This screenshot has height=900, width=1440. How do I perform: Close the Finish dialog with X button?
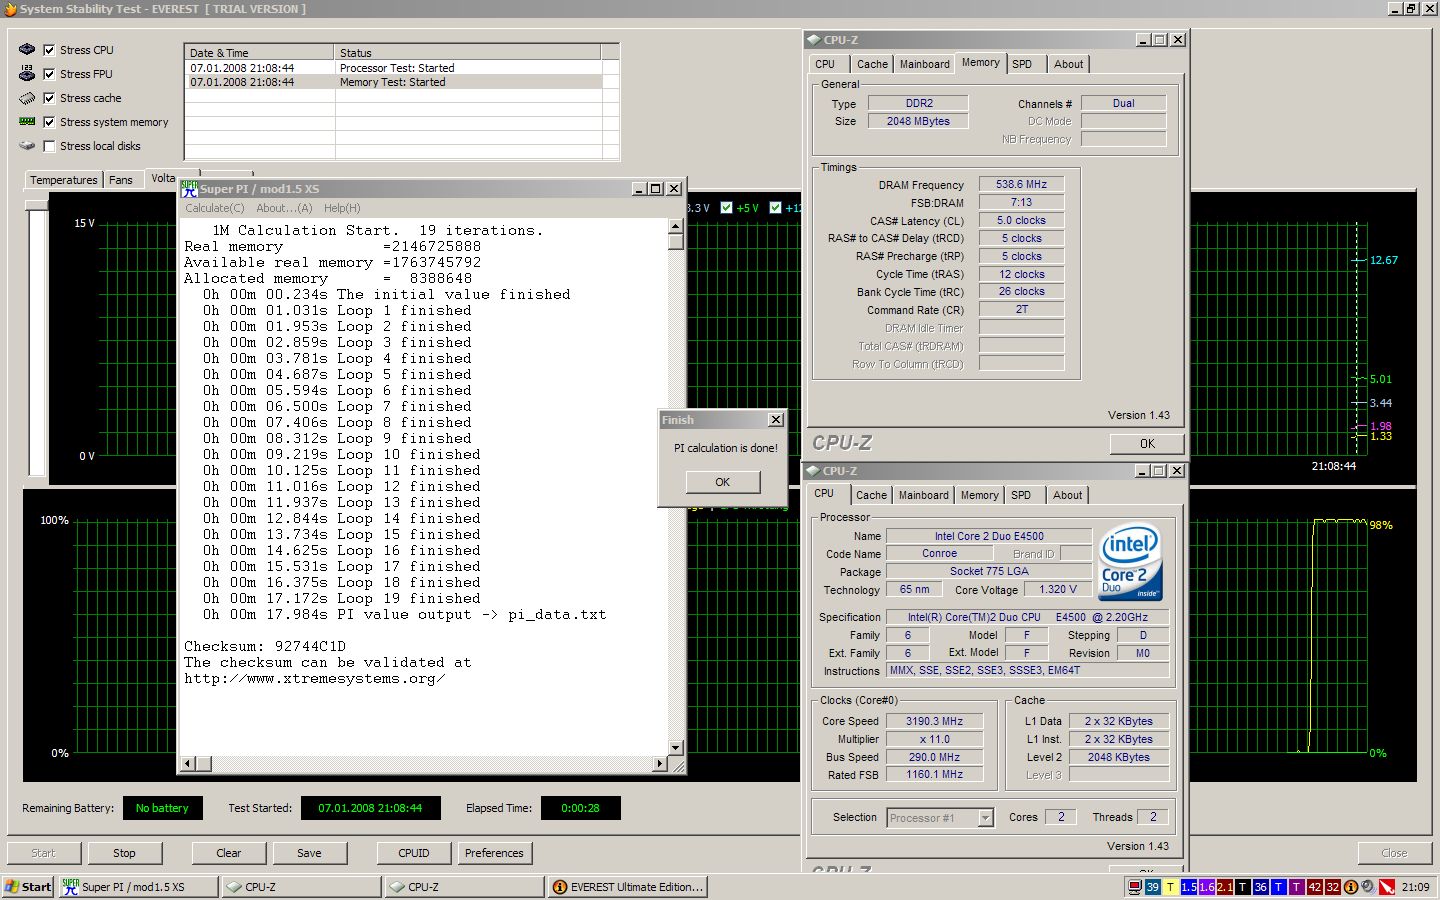(775, 420)
